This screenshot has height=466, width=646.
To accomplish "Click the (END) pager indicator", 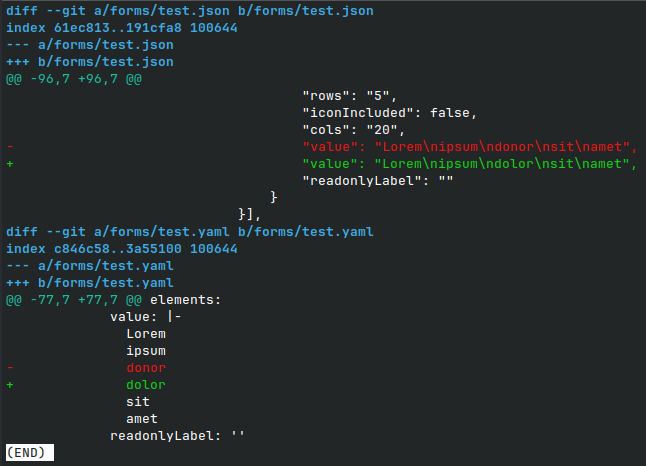I will click(28, 453).
